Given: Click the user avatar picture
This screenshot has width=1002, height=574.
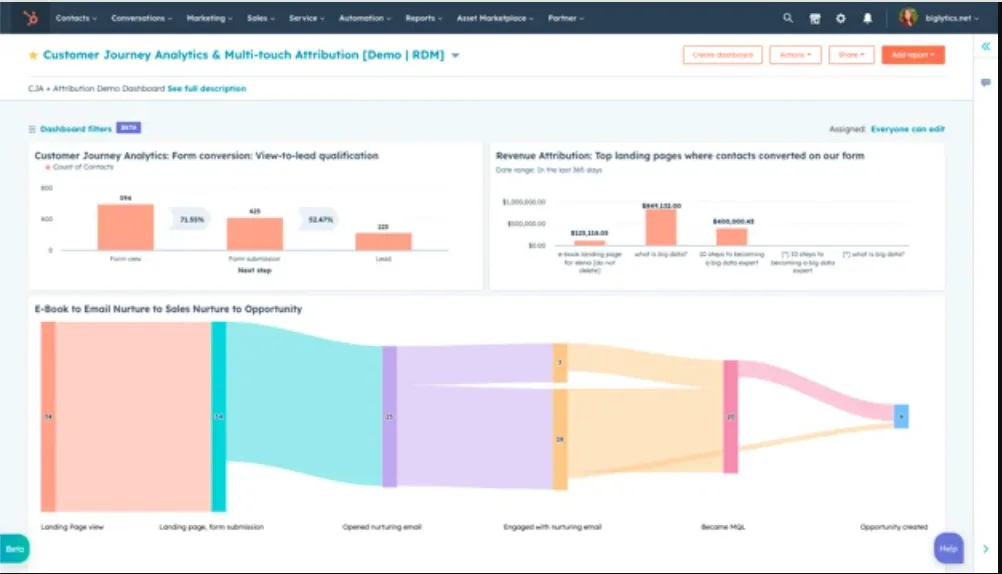Looking at the screenshot, I should point(908,17).
